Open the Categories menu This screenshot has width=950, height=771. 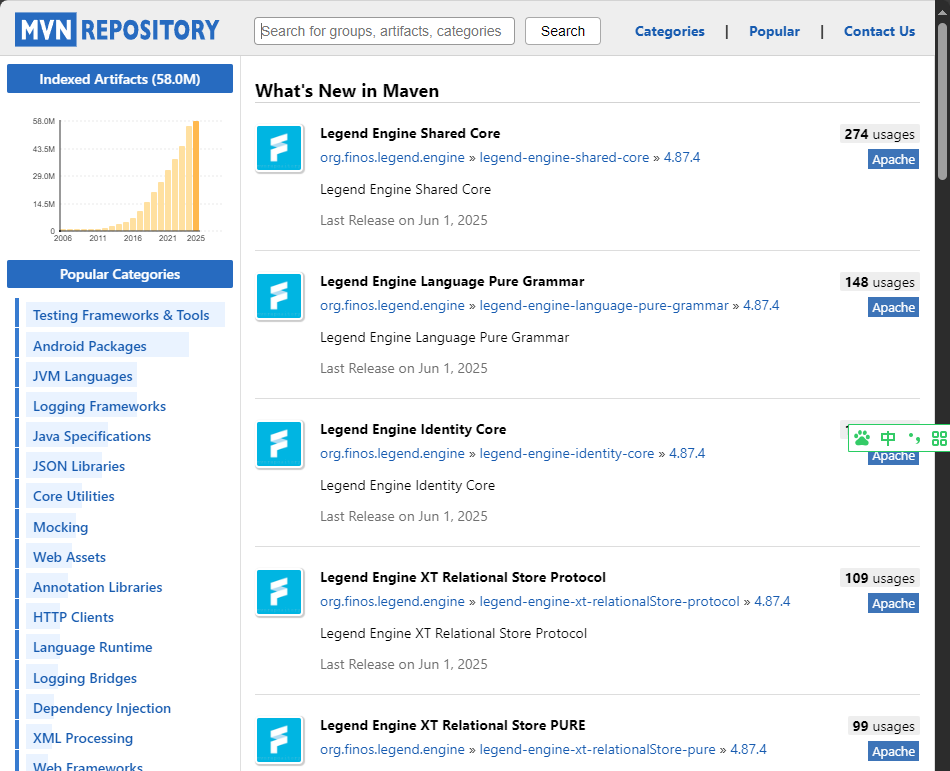coord(669,31)
